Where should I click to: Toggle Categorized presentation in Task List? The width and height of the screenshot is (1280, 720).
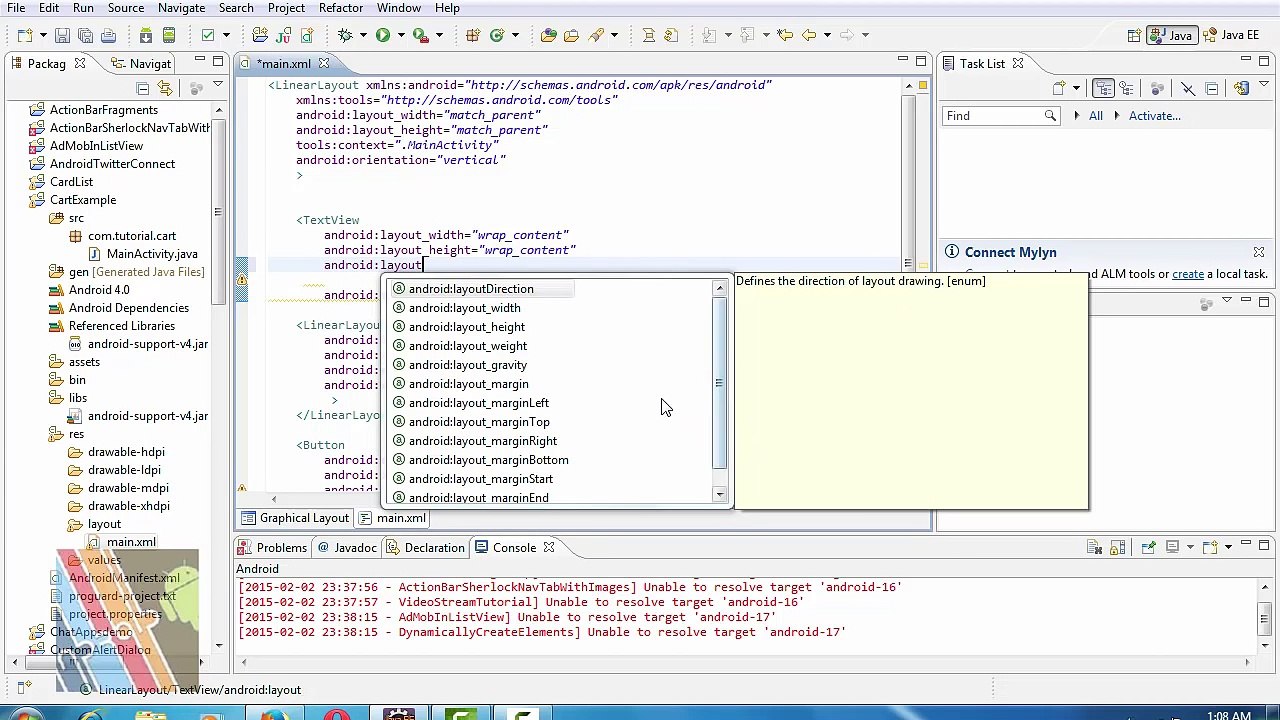click(x=1103, y=88)
